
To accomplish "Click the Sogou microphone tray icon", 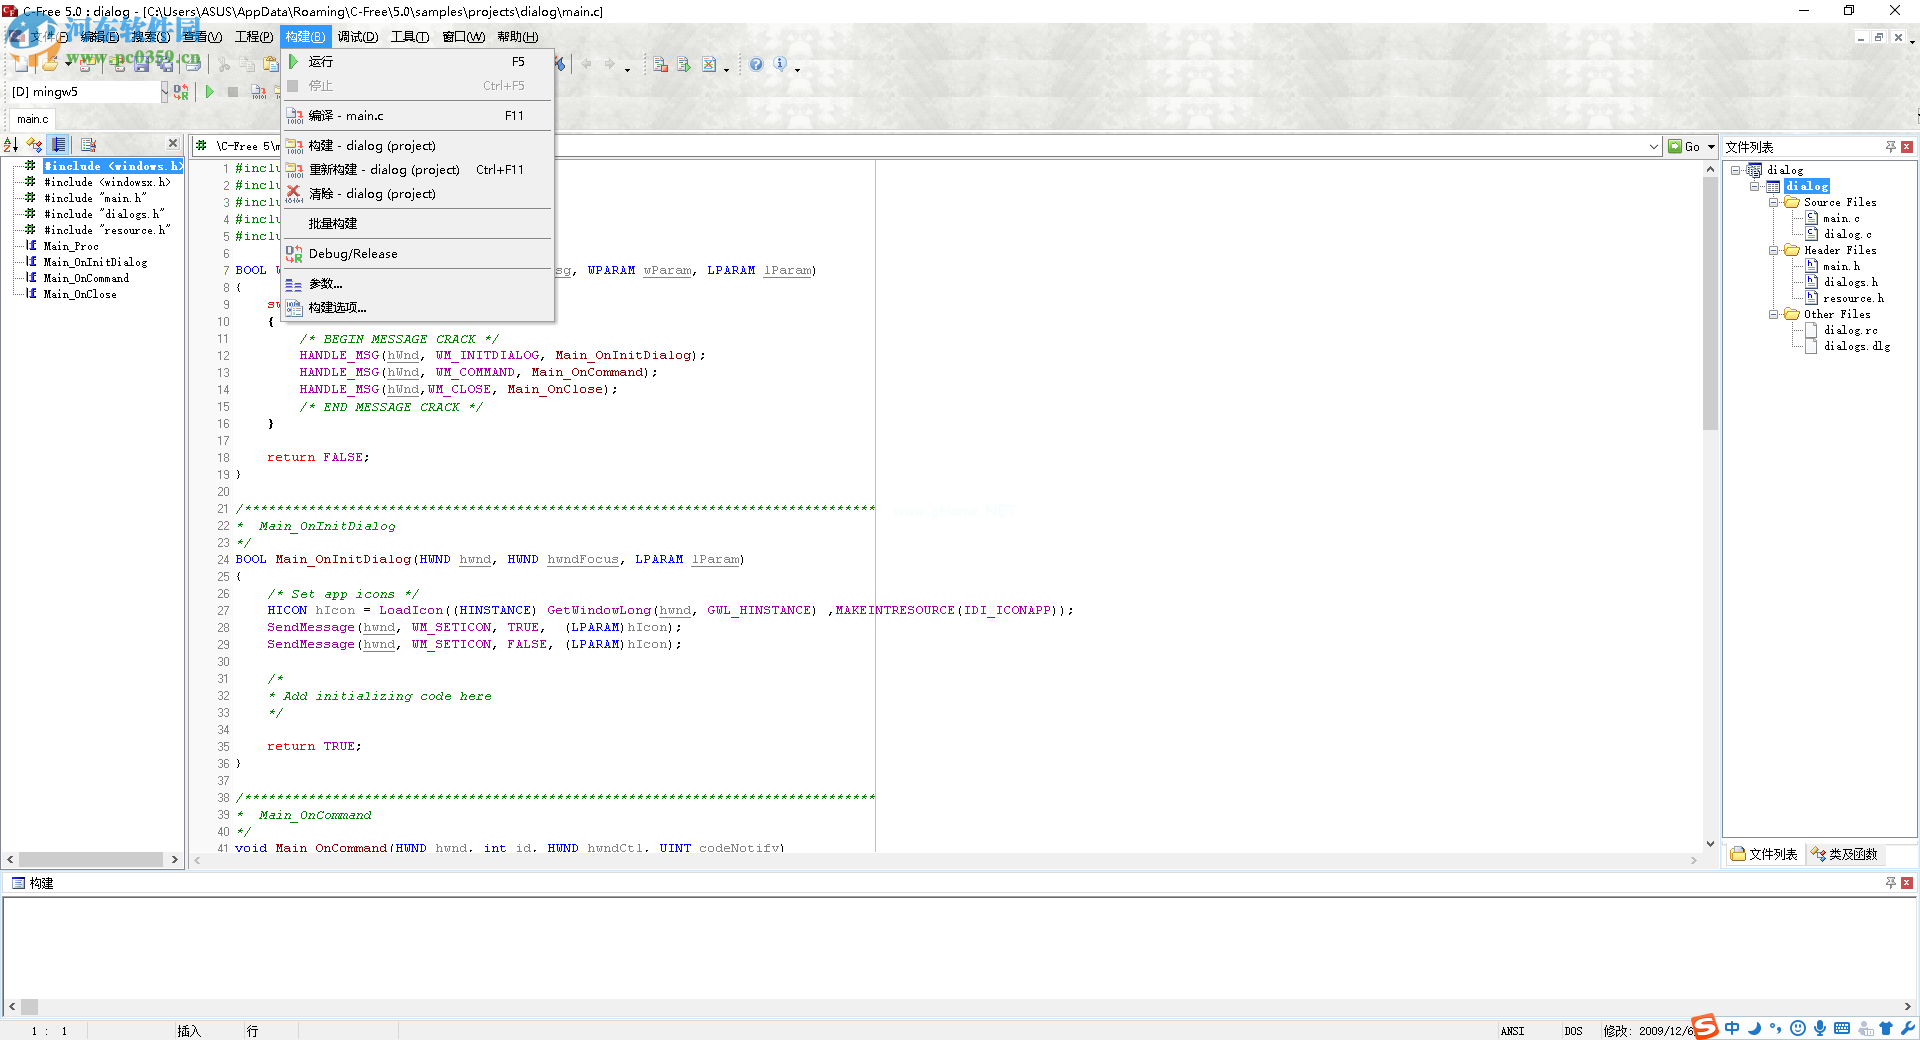I will (x=1820, y=1029).
